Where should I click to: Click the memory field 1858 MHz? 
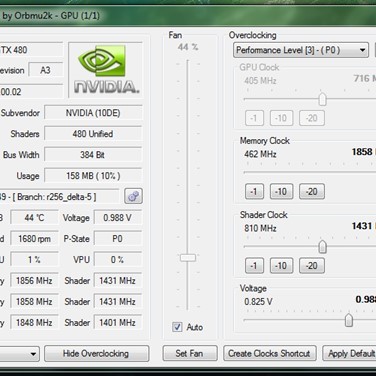pos(34,302)
